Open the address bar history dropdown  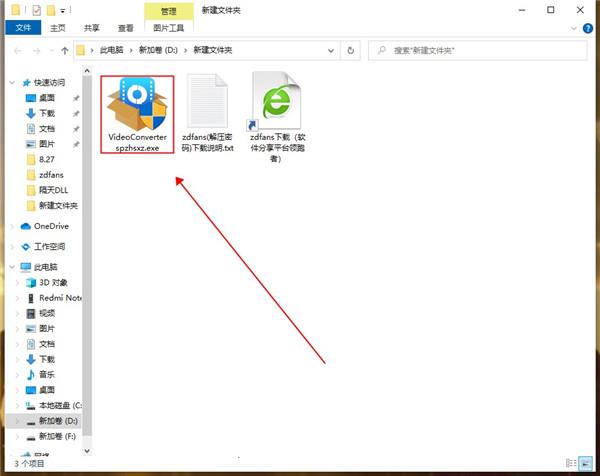click(x=331, y=51)
